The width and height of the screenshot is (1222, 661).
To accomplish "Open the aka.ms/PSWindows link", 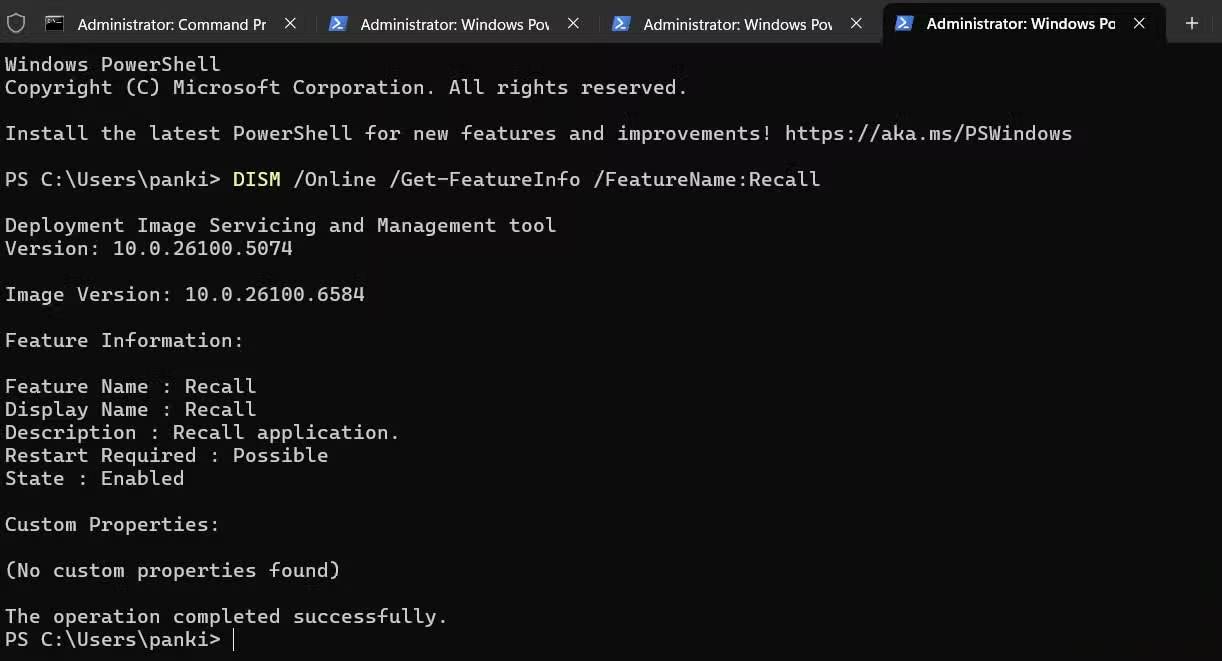I will click(x=928, y=133).
